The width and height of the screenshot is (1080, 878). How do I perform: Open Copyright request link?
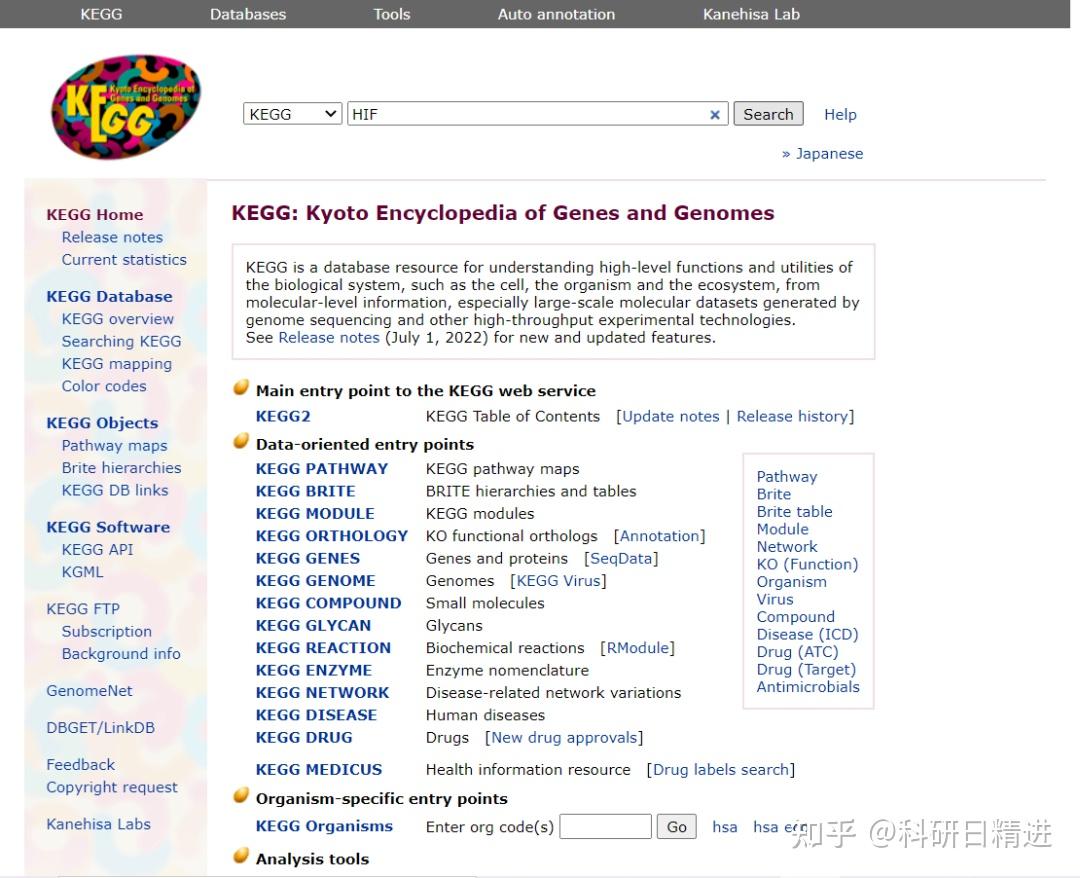112,787
